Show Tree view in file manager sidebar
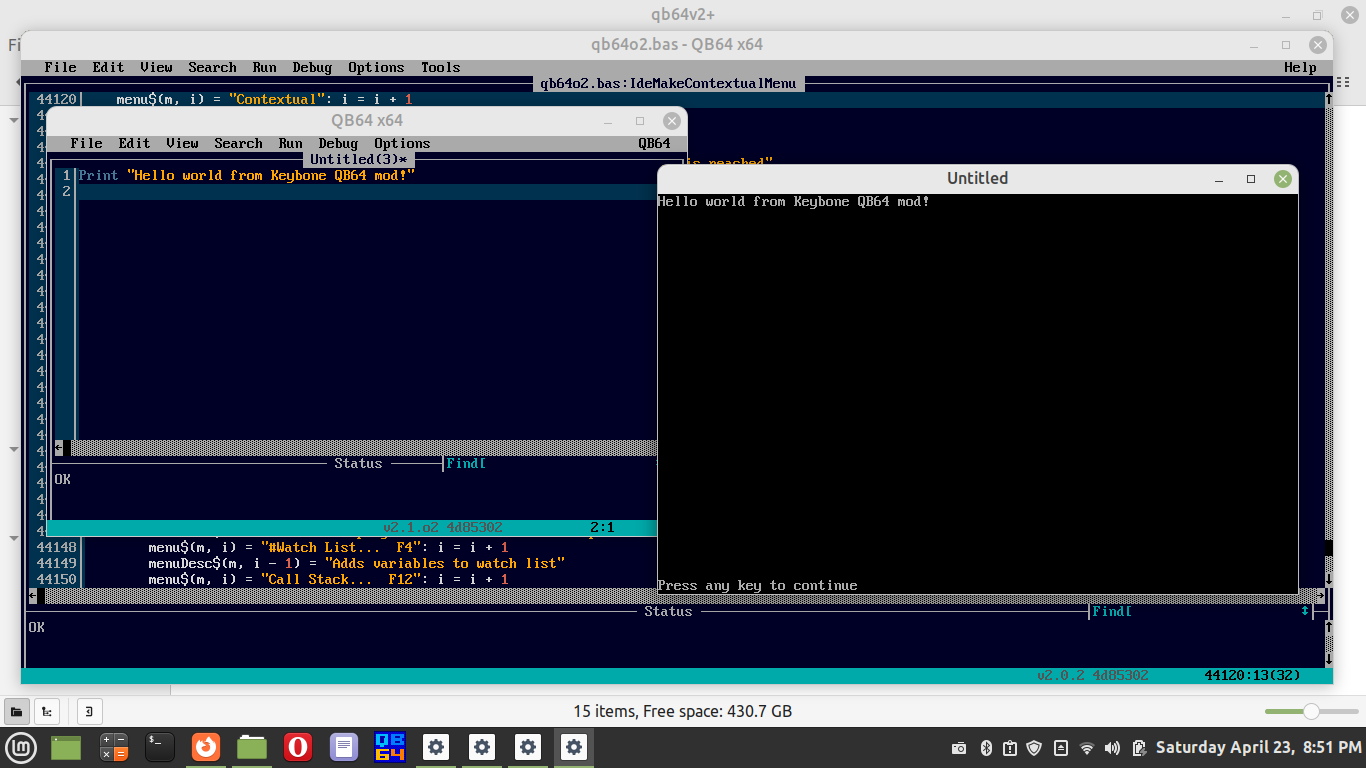Screen dimensions: 1366x768 tap(46, 711)
